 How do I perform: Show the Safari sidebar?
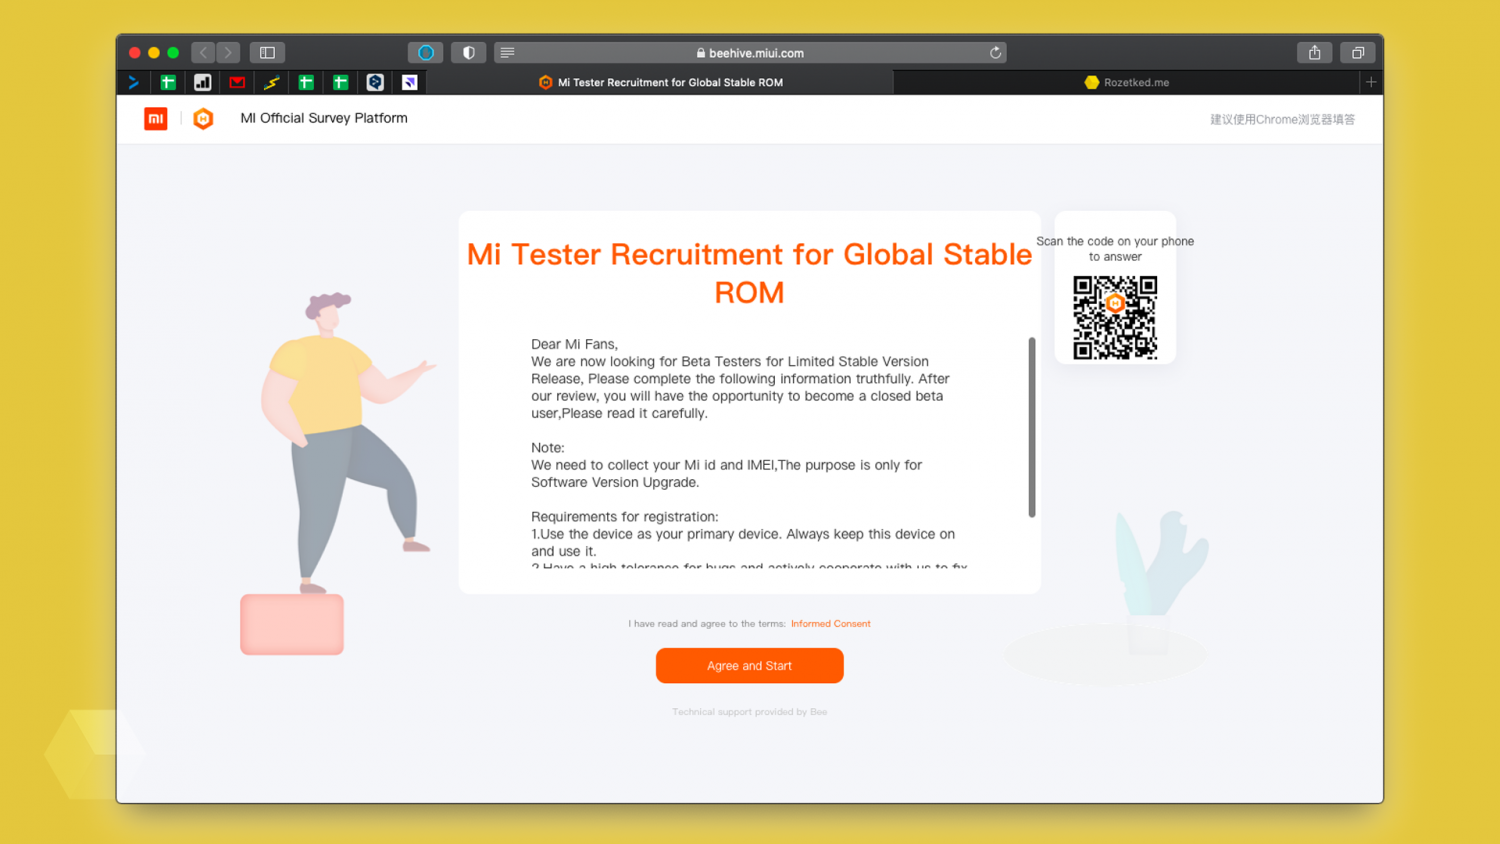(x=267, y=52)
